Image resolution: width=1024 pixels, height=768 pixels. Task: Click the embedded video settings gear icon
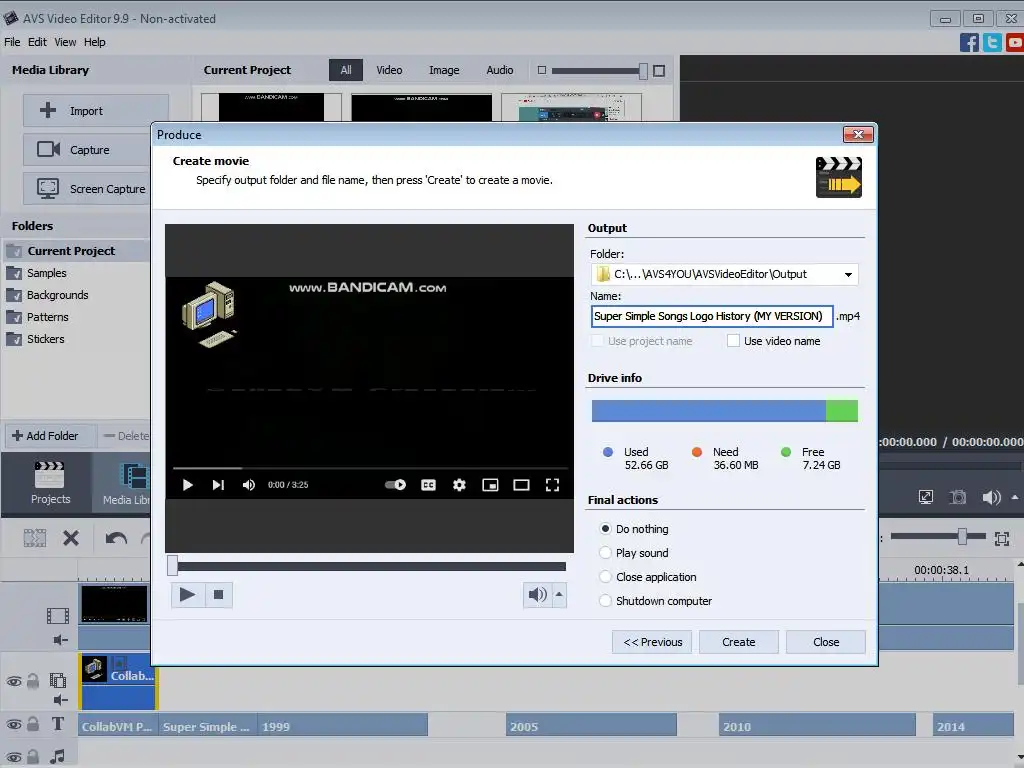[x=459, y=485]
